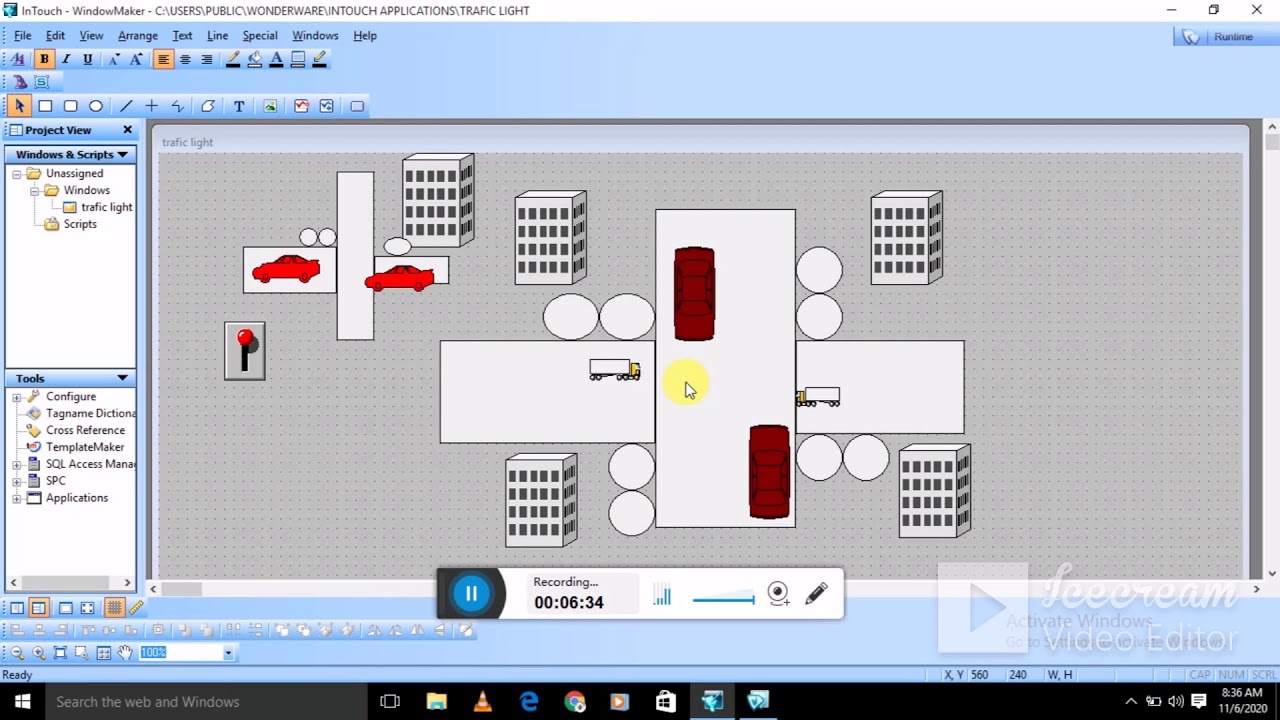Viewport: 1280px width, 720px height.
Task: Toggle underline text formatting
Action: pos(88,60)
